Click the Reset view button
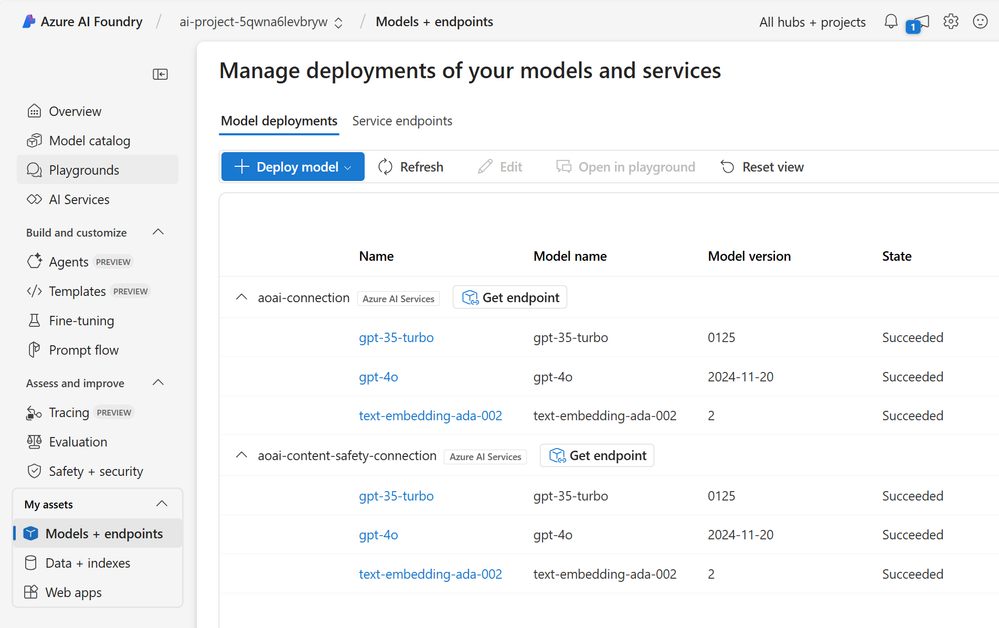Screen dimensions: 999x628 pos(762,167)
